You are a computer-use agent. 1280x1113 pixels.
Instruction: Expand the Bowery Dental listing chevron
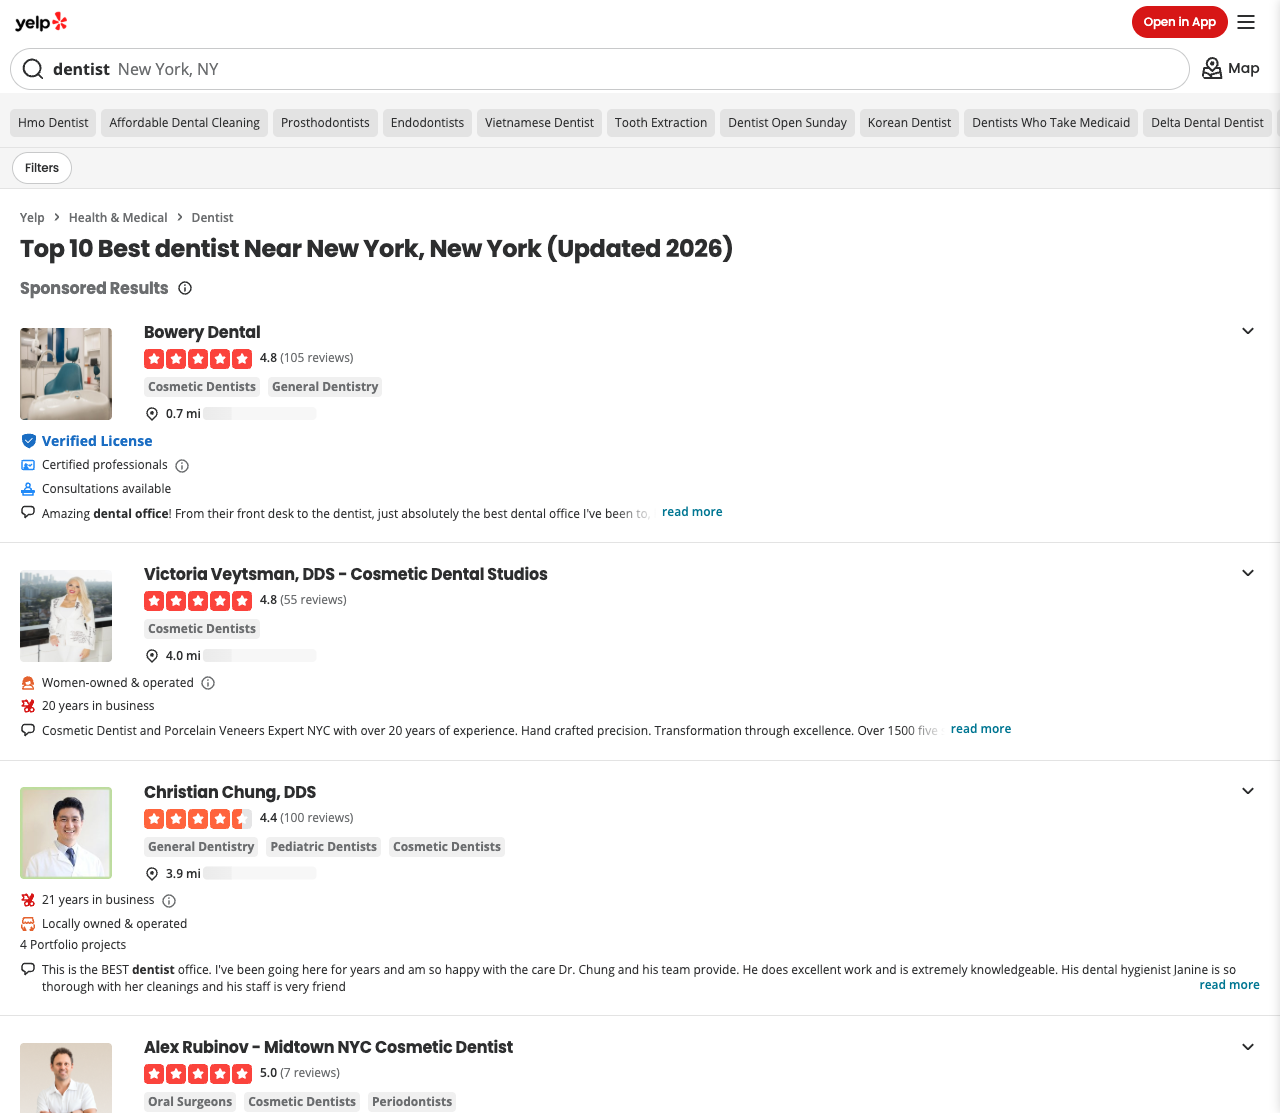1248,331
